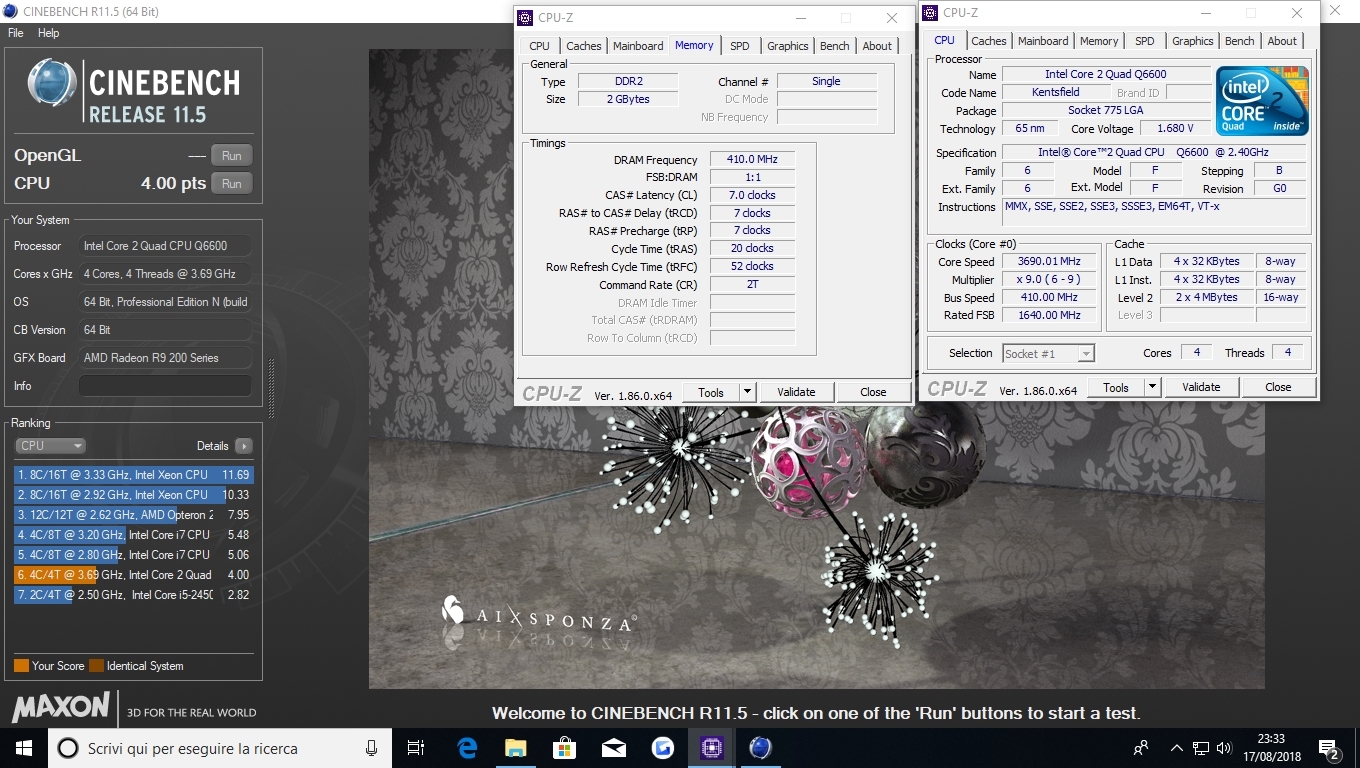Click the Core Speed 3690.01 MHz value

1049,262
